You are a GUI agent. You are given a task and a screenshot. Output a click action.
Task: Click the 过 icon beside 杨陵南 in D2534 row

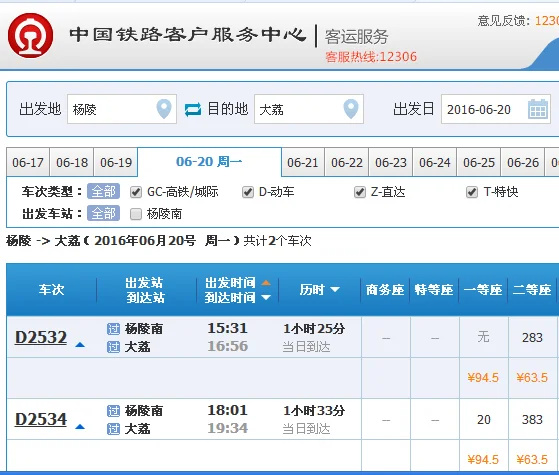pyautogui.click(x=113, y=411)
